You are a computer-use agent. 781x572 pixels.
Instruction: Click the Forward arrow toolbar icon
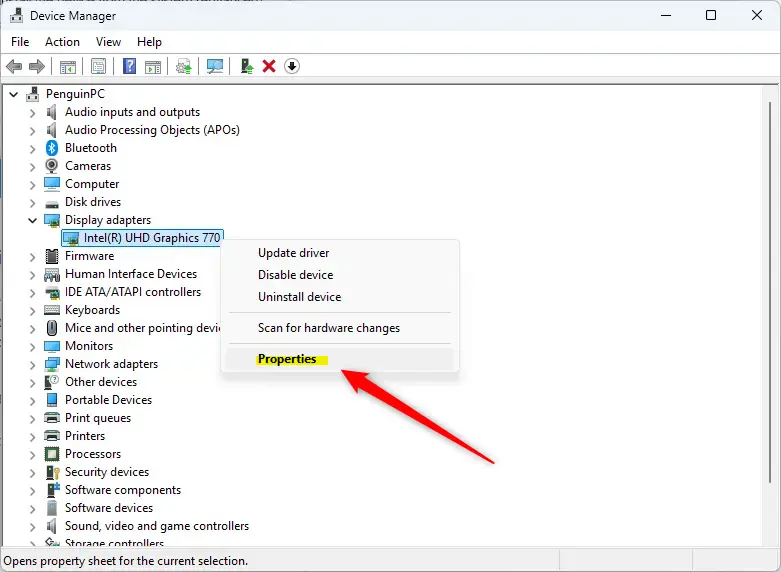pyautogui.click(x=37, y=66)
